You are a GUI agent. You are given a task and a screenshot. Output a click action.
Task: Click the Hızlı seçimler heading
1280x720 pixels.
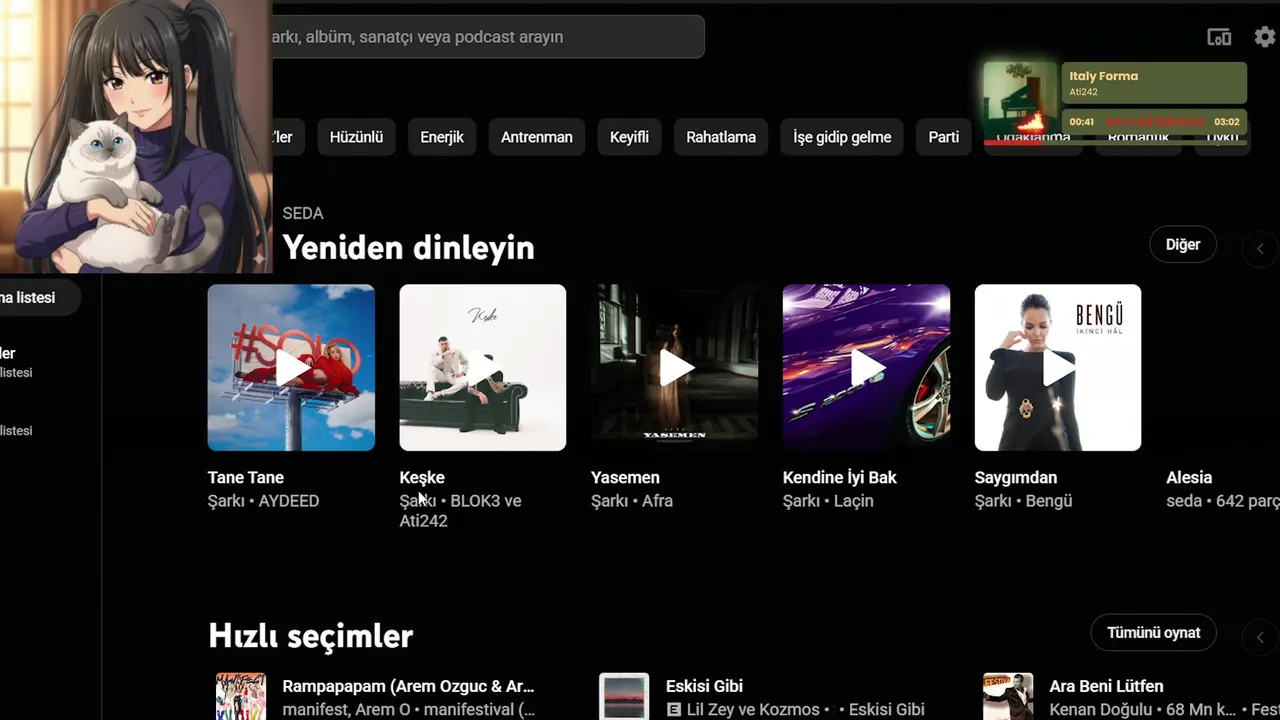[311, 636]
